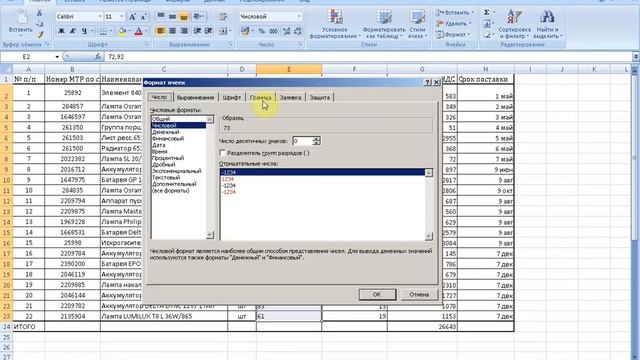This screenshot has height=360, width=640.
Task: Expand the Вставить cells dropdown
Action: coord(473,13)
